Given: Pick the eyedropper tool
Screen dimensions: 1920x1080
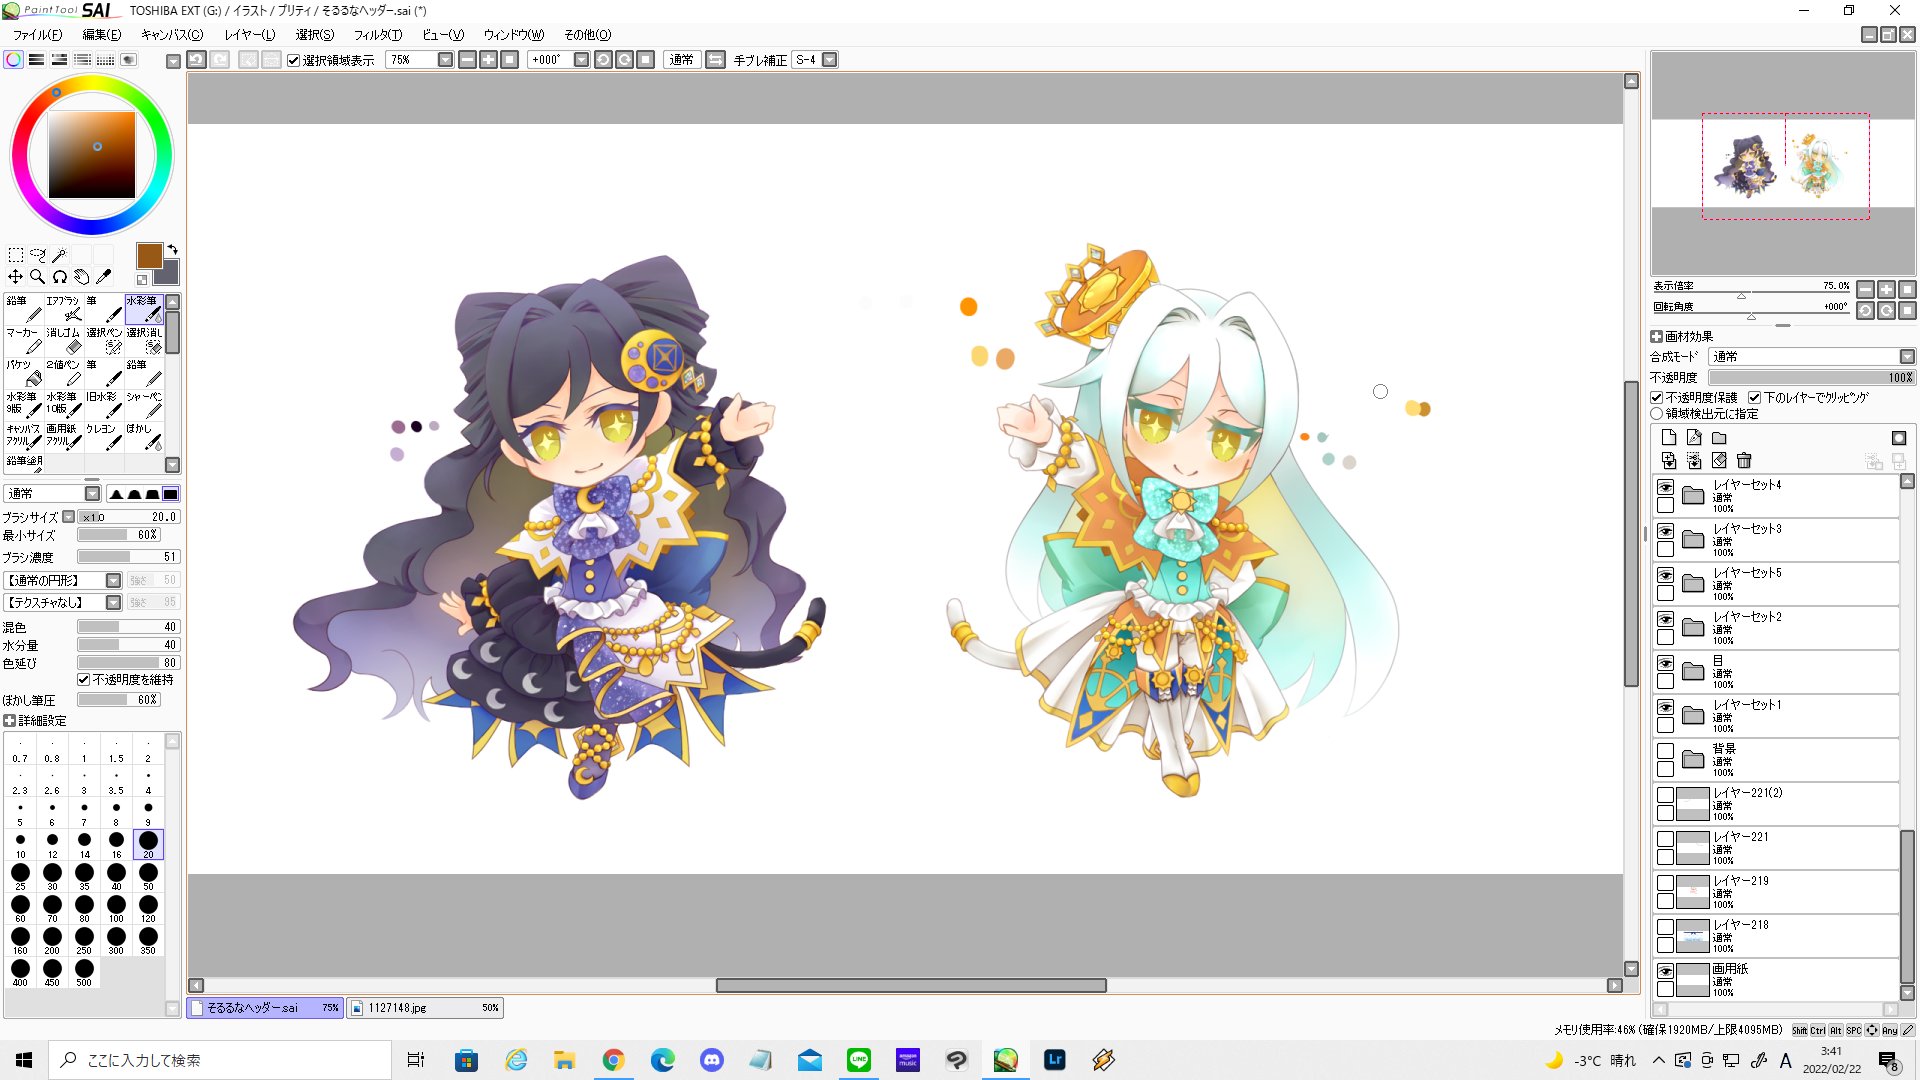Looking at the screenshot, I should 103,277.
